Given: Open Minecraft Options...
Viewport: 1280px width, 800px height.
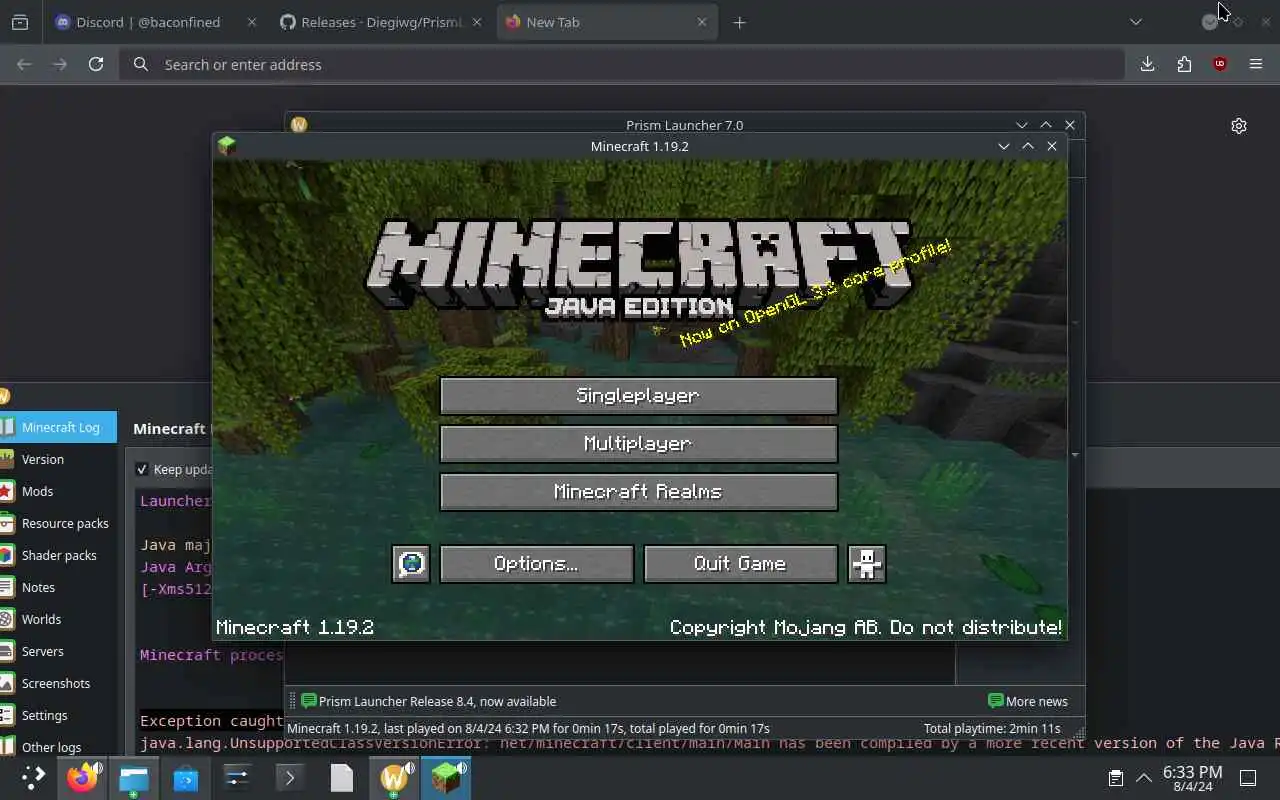Looking at the screenshot, I should pos(537,564).
